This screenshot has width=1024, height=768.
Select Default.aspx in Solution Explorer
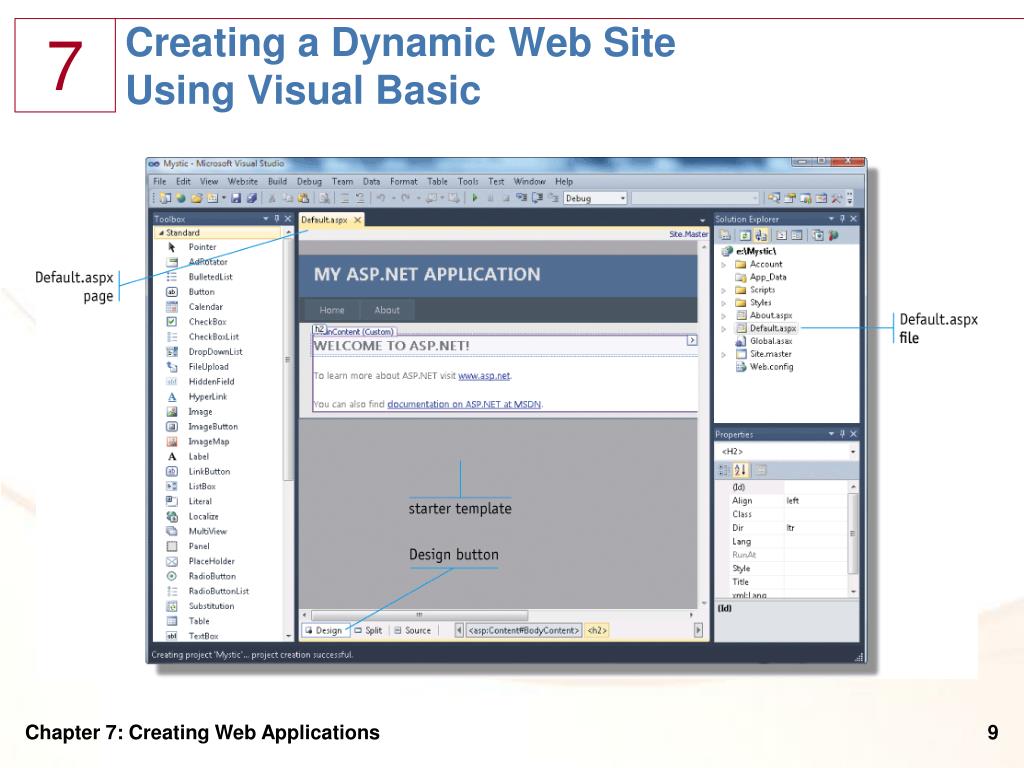pos(773,328)
